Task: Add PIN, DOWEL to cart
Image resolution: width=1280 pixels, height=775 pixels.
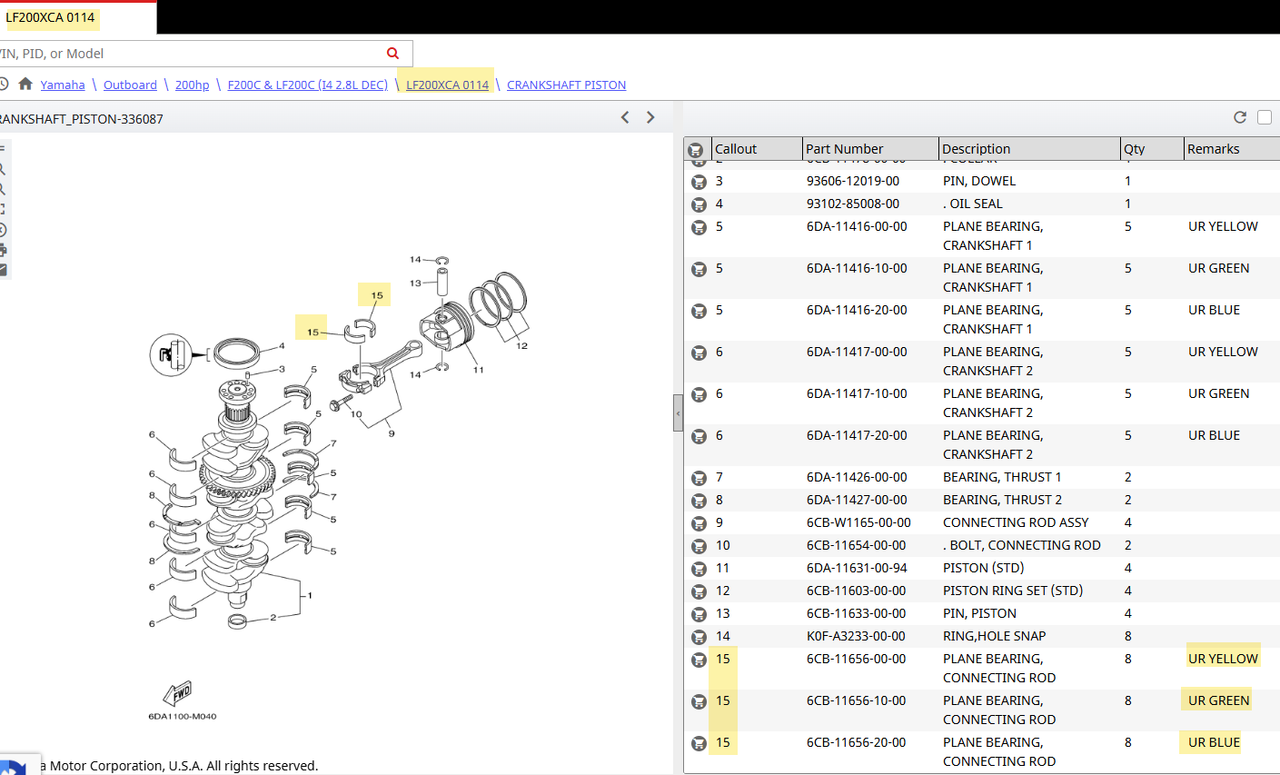Action: [x=698, y=182]
